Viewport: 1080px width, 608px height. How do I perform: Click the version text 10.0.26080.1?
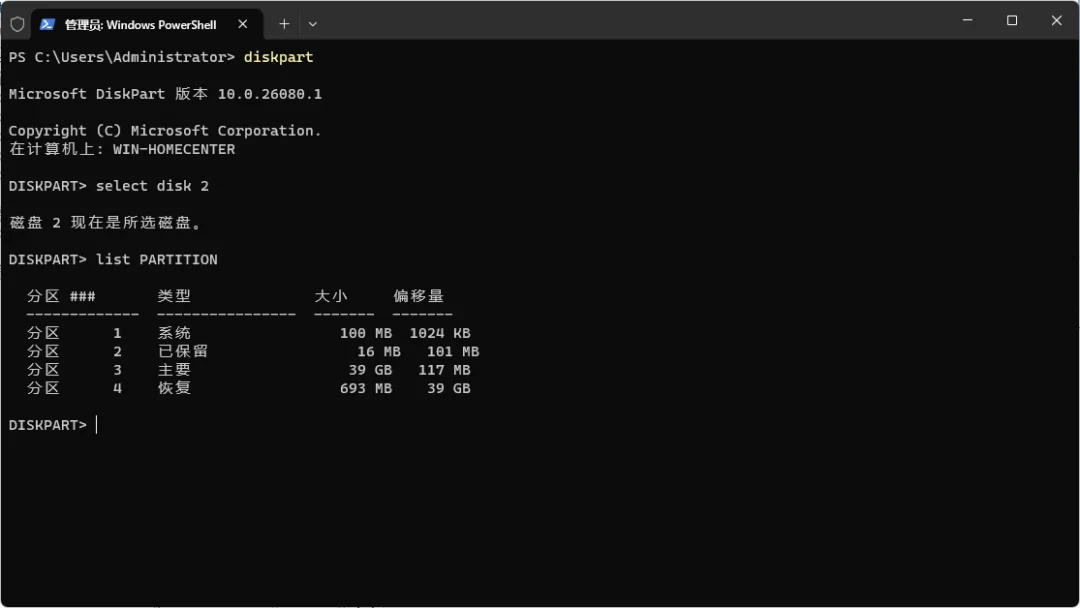269,94
